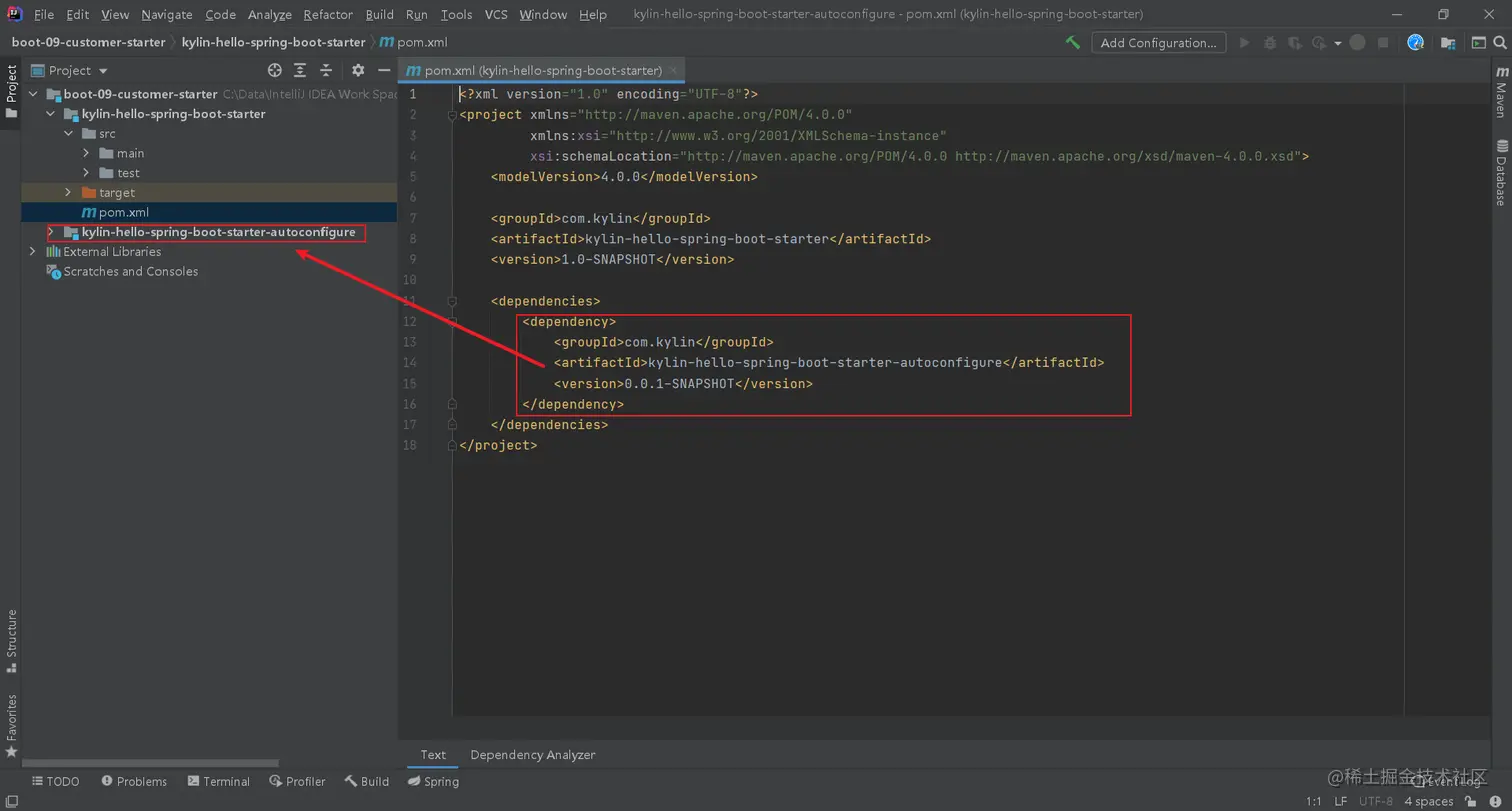Click the Debug bug icon
This screenshot has height=811, width=1512.
coord(1270,42)
